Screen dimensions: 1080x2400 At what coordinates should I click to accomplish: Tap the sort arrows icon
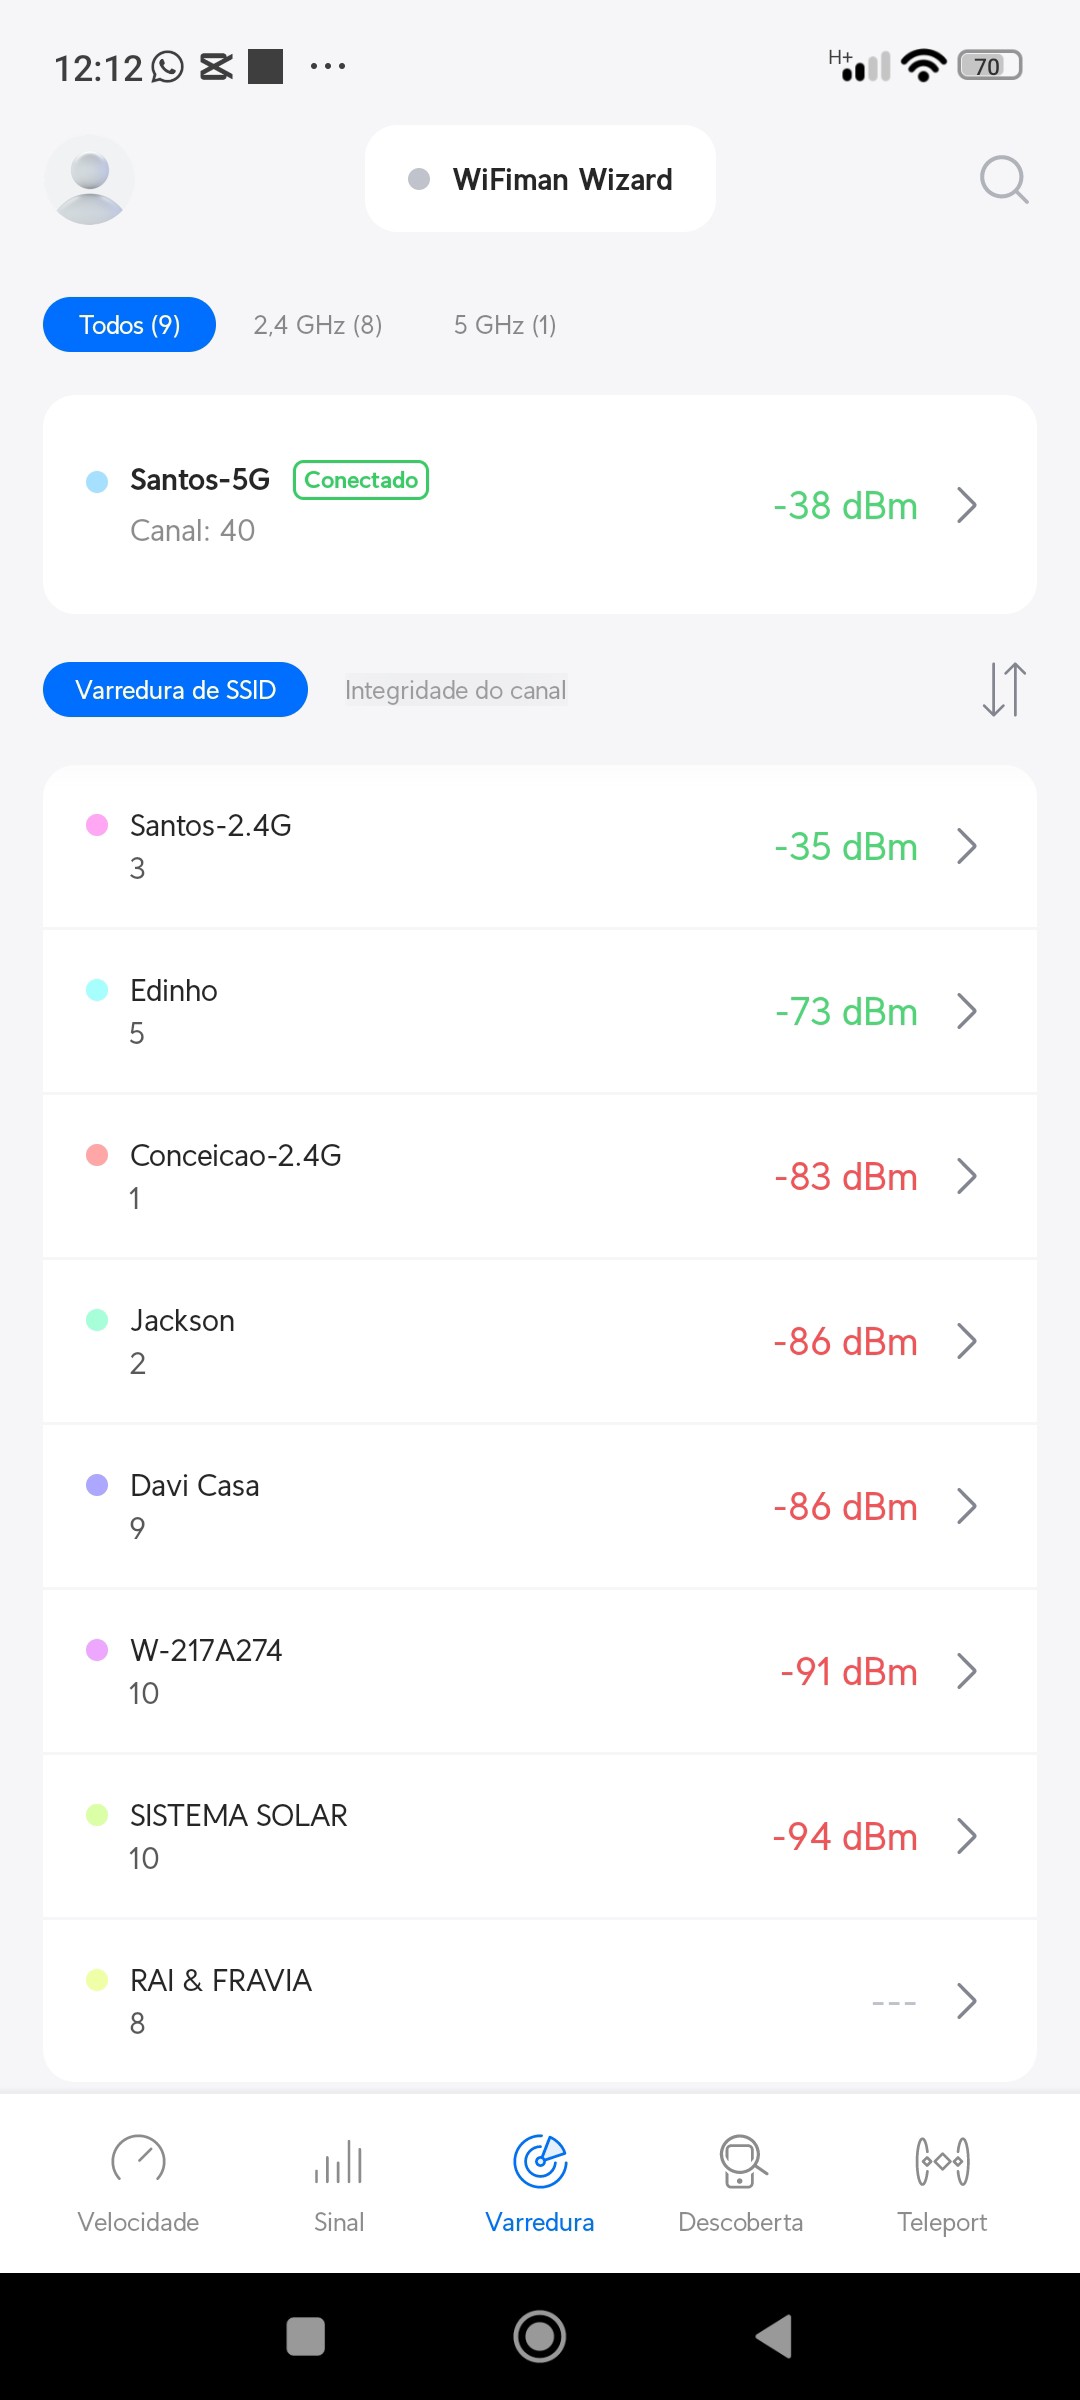coord(1004,690)
